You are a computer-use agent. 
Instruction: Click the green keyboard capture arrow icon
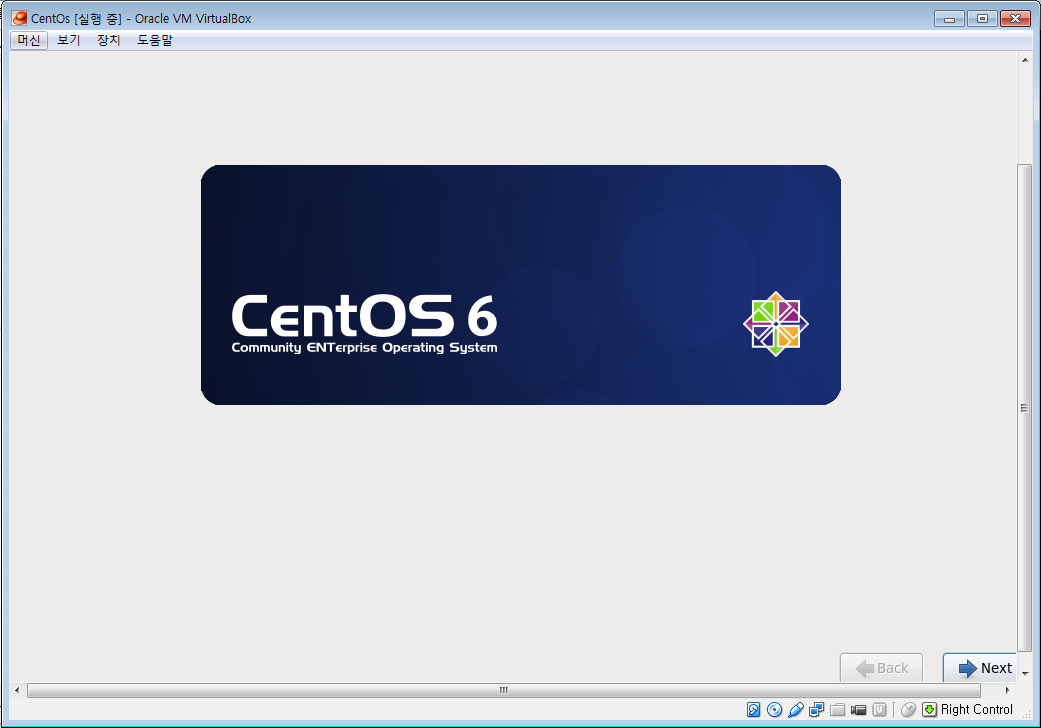point(929,709)
